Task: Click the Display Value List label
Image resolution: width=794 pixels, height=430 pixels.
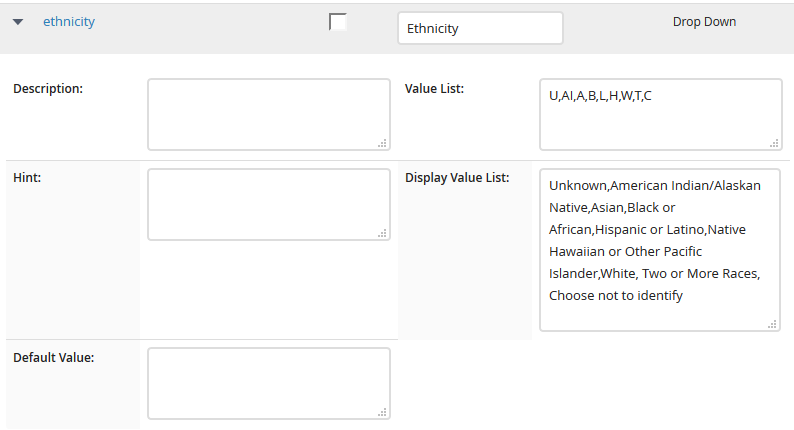Action: coord(457,178)
